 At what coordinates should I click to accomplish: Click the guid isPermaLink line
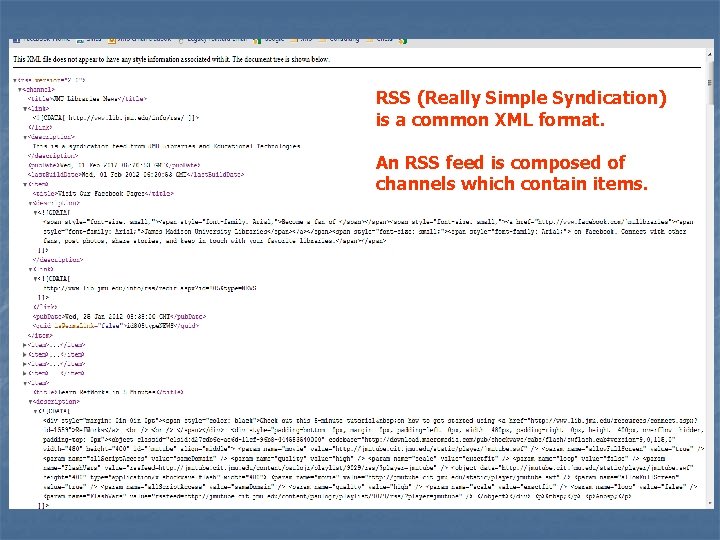(x=116, y=326)
